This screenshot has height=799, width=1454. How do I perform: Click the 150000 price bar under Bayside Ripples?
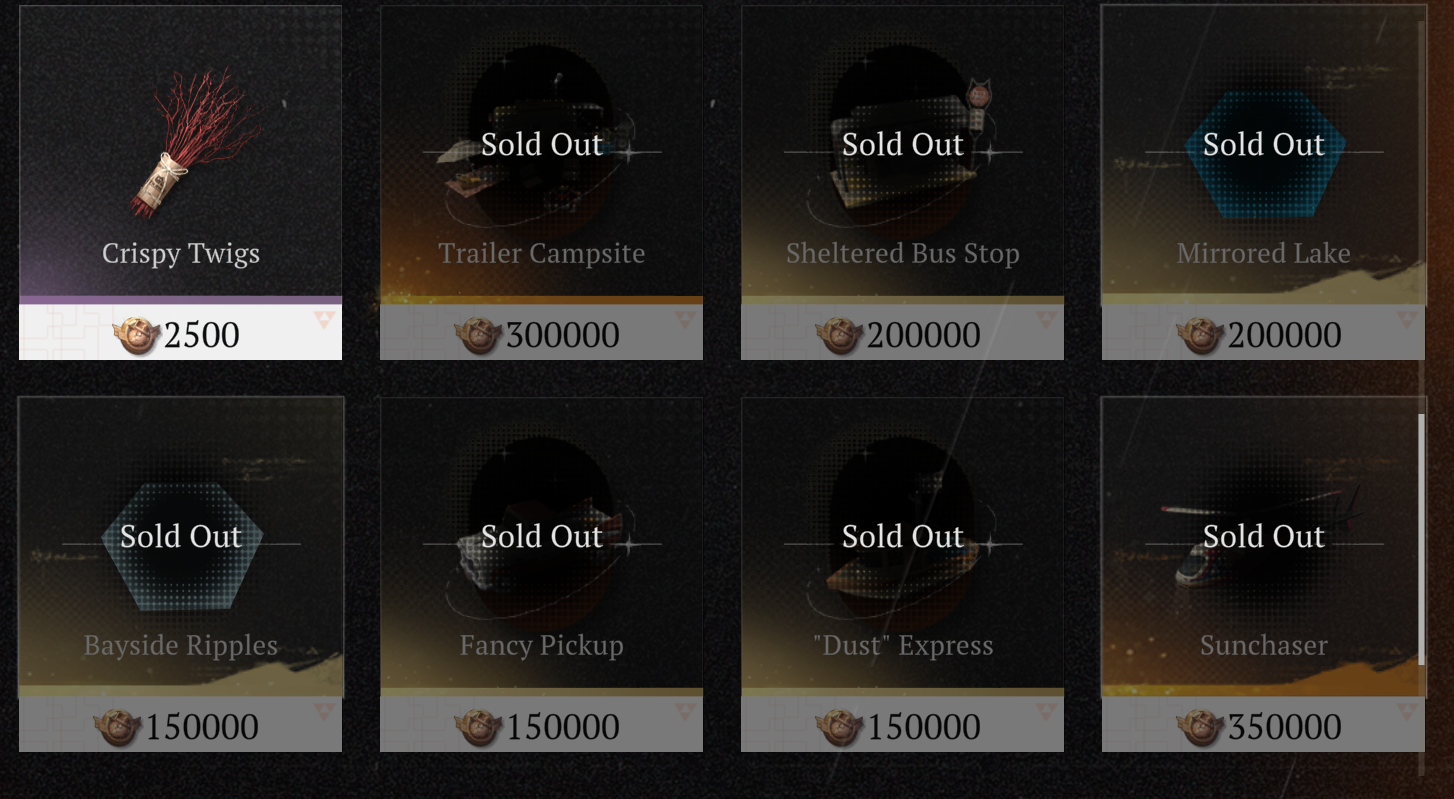coord(181,724)
